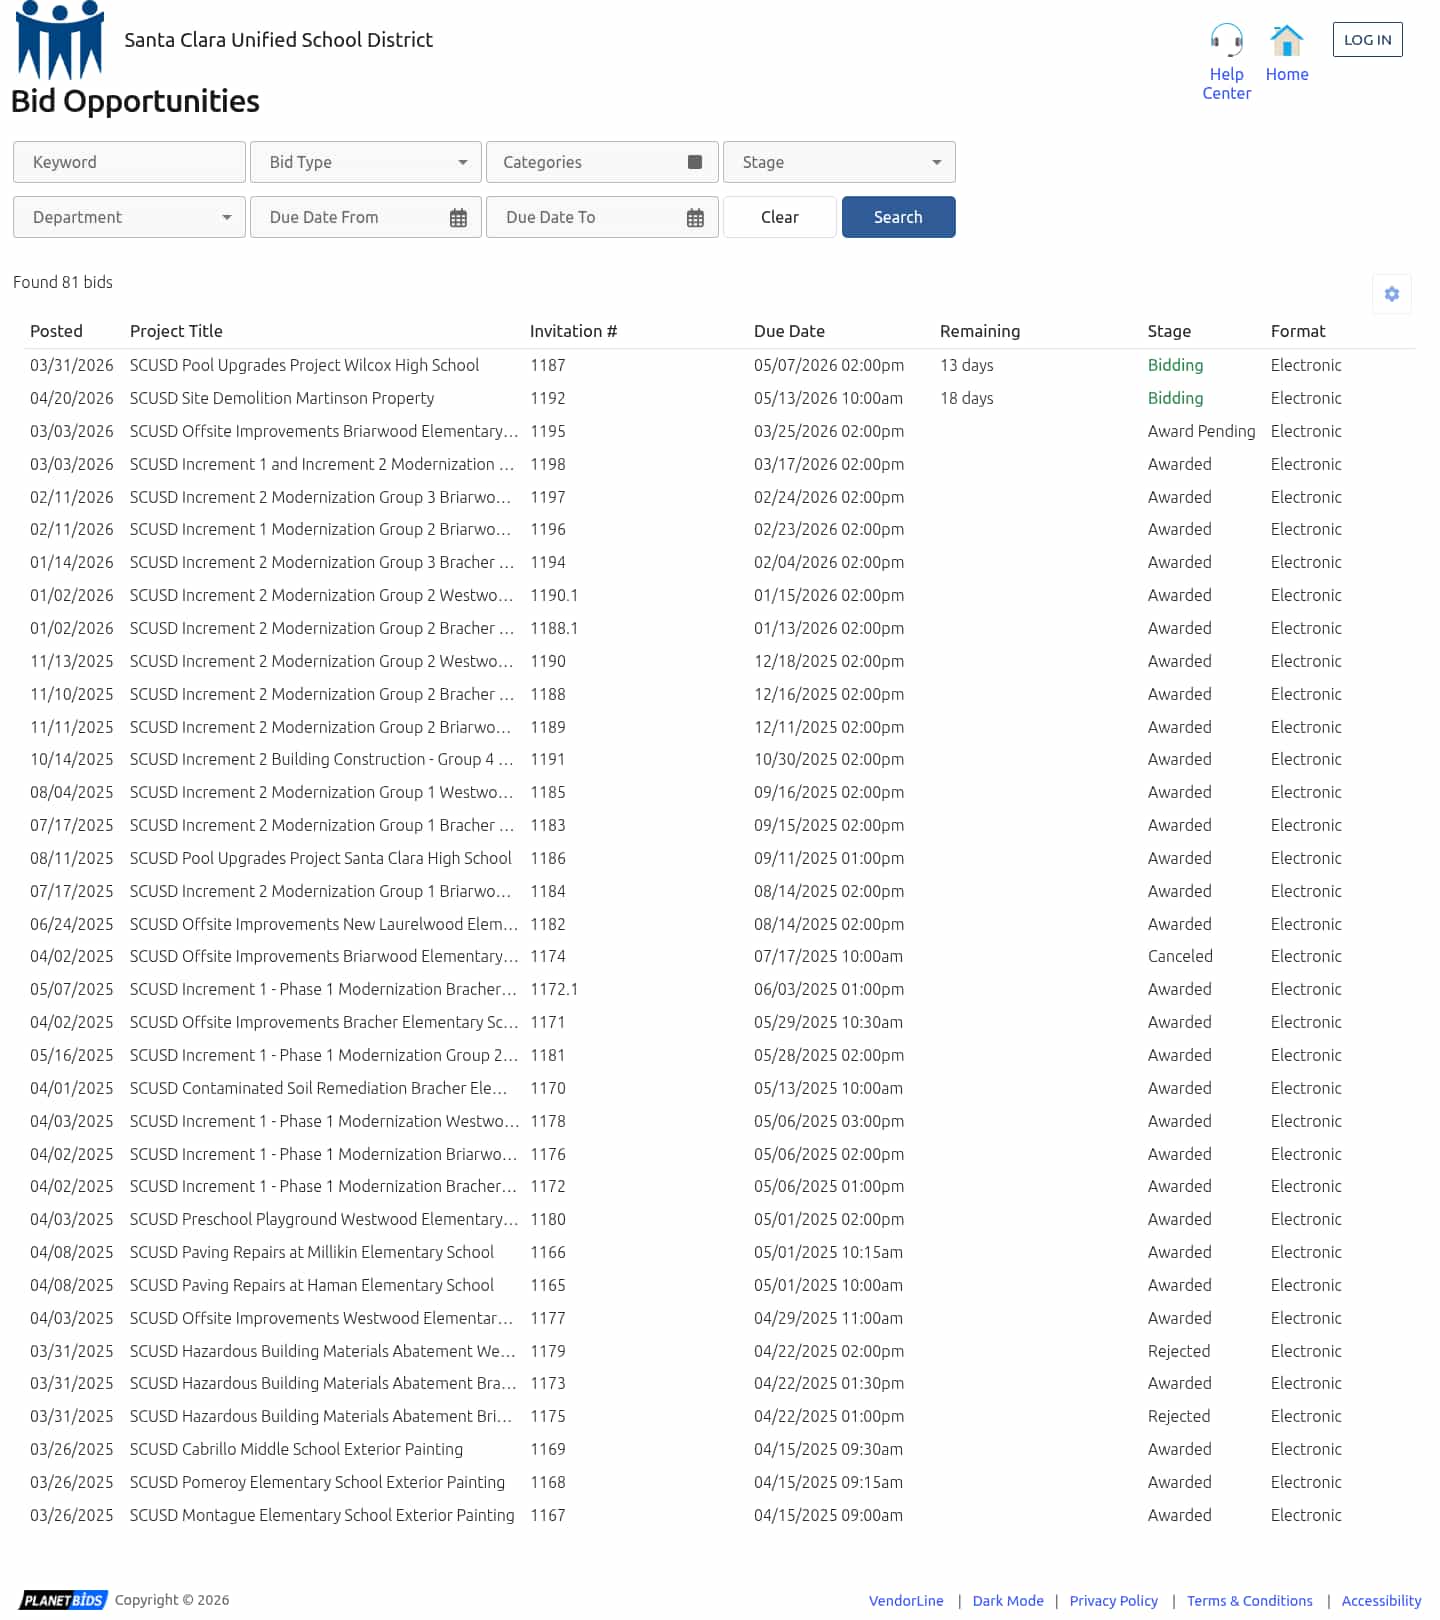
Task: Click the PlanetBids logo in footer
Action: click(x=63, y=1600)
